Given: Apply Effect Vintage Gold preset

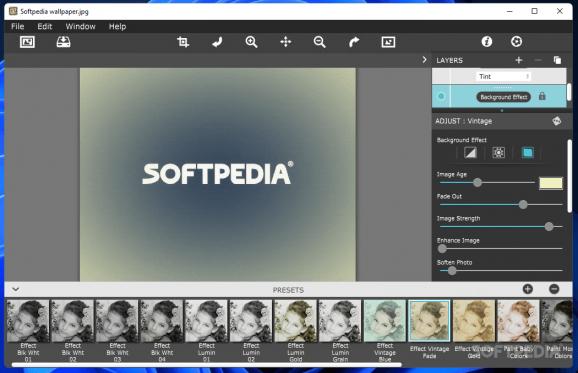Looking at the screenshot, I should point(474,321).
